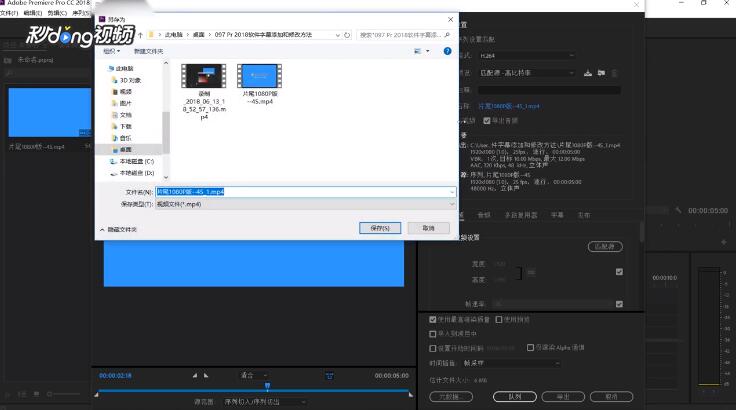Viewport: 736px width, 410px height.
Task: Click the 匹配源 match source button
Action: 605,247
